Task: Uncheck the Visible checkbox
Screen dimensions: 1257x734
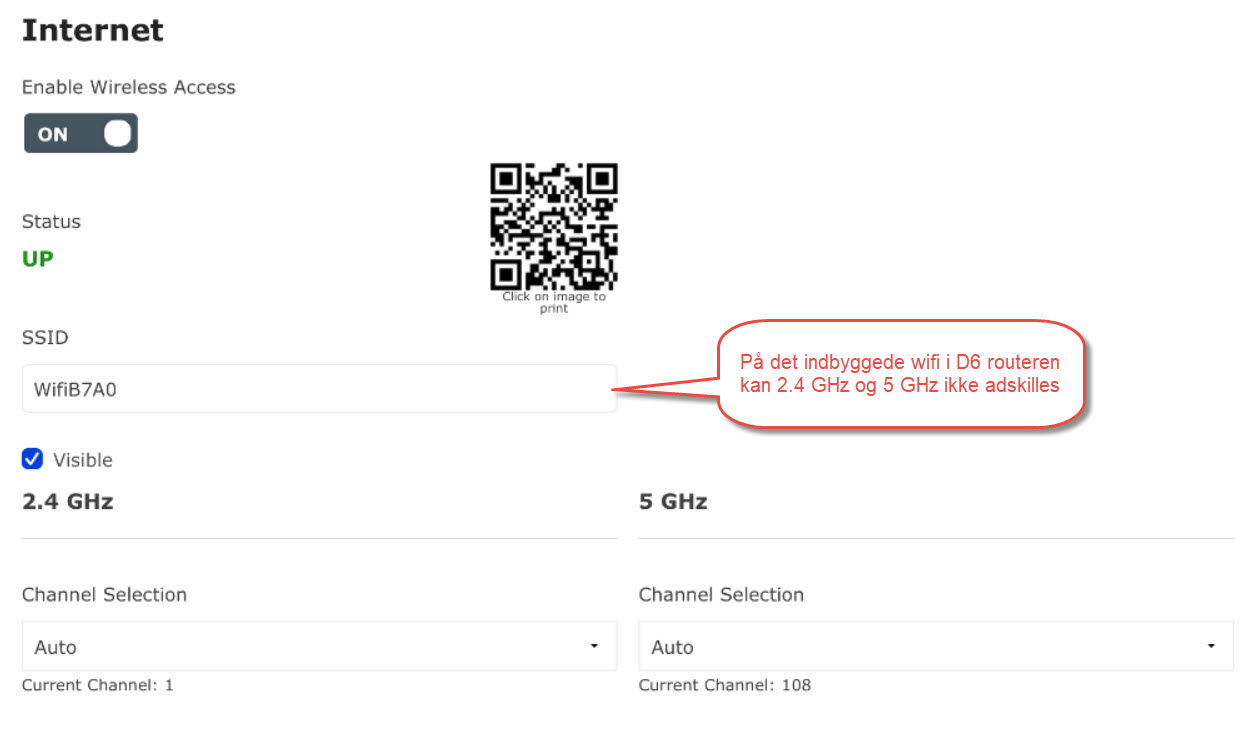Action: point(33,459)
